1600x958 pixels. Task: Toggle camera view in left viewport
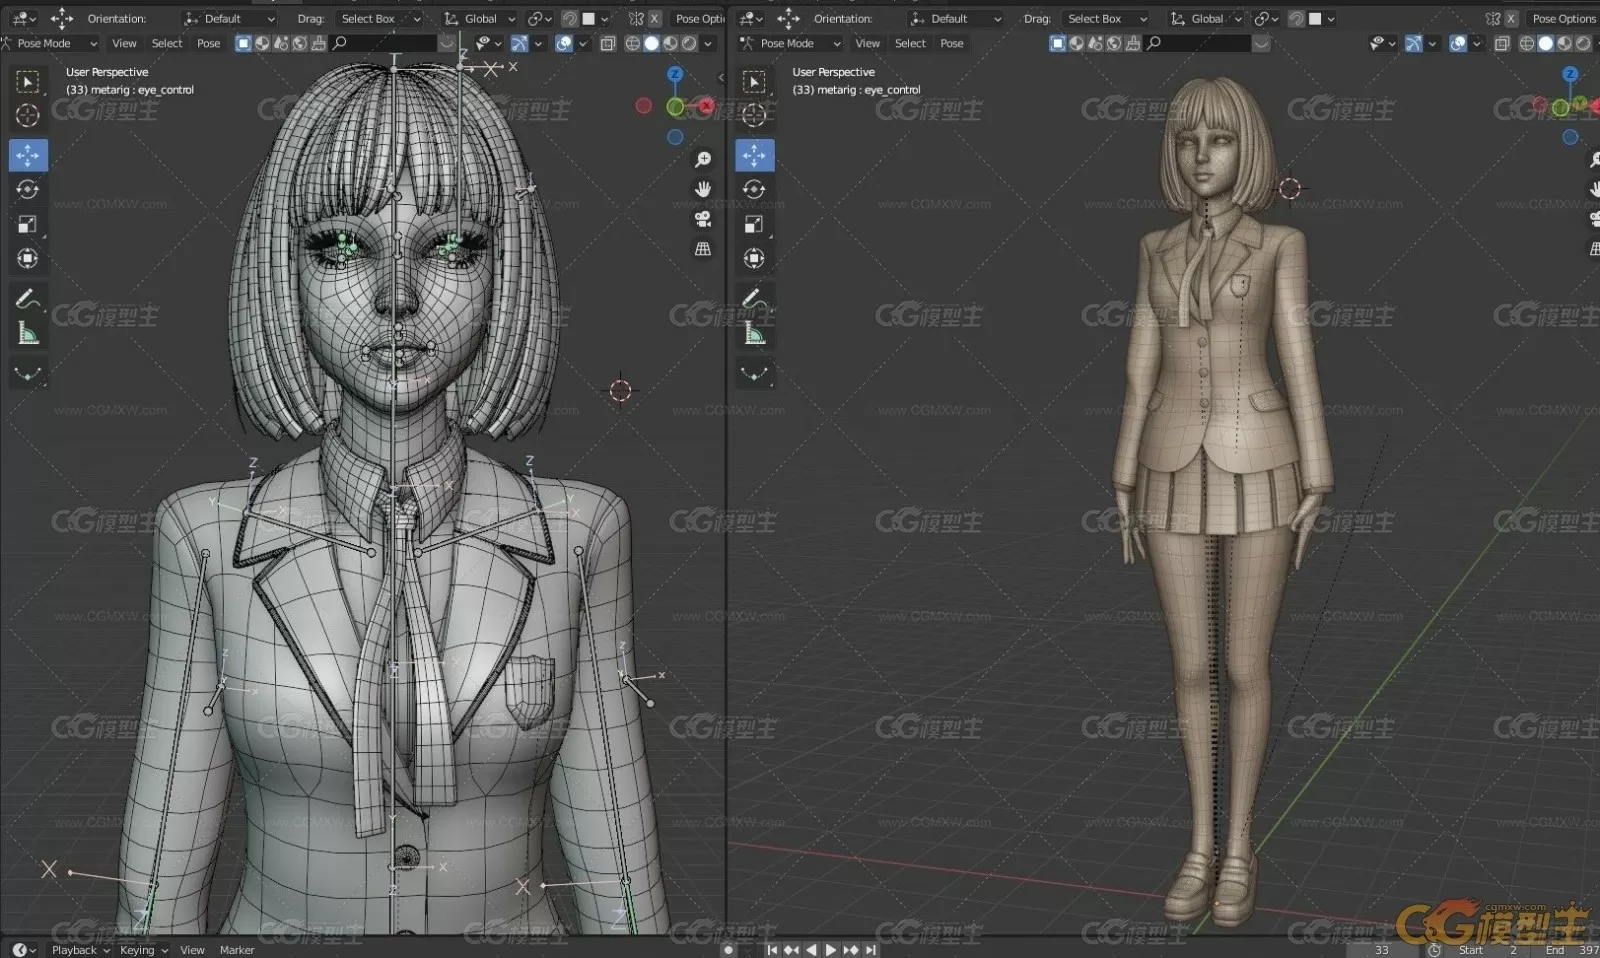703,219
